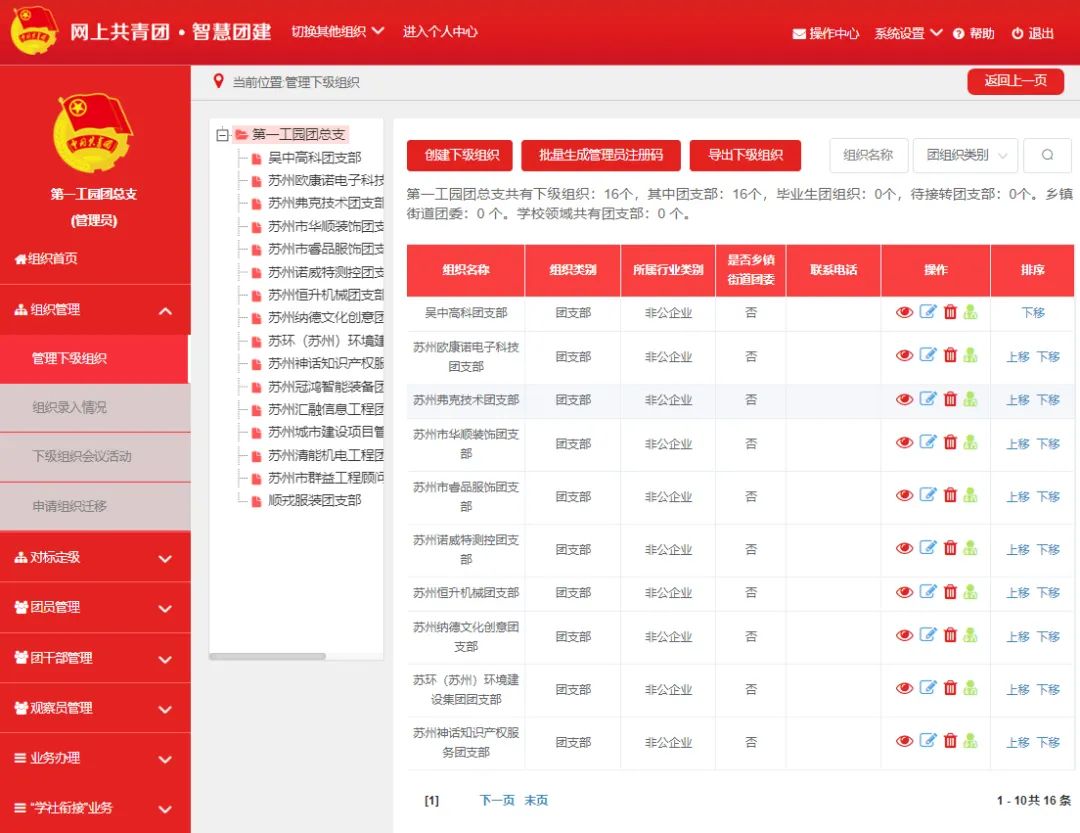Click the tree panel horizontal scrollbar
The height and width of the screenshot is (833, 1080).
[x=267, y=656]
